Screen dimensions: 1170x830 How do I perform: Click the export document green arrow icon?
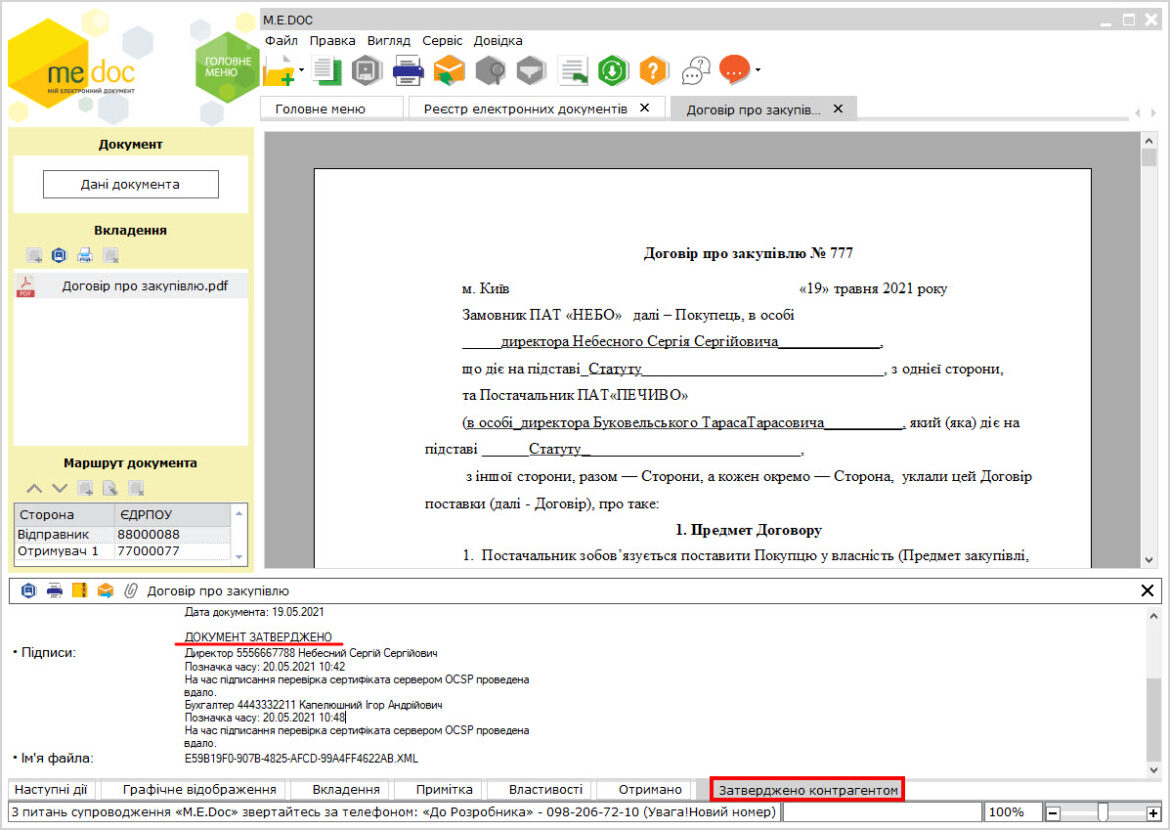point(573,71)
